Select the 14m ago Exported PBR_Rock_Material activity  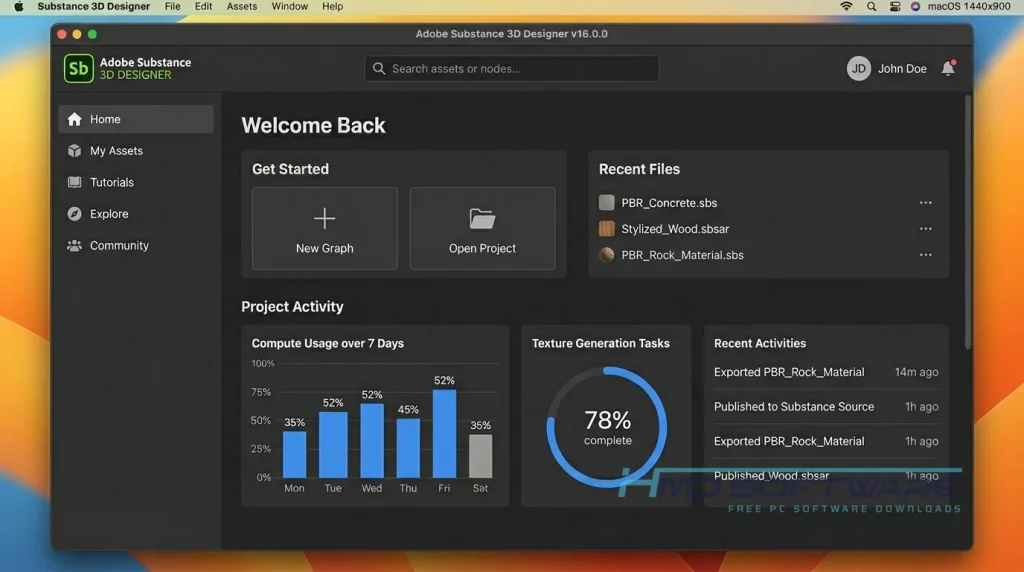pyautogui.click(x=826, y=372)
